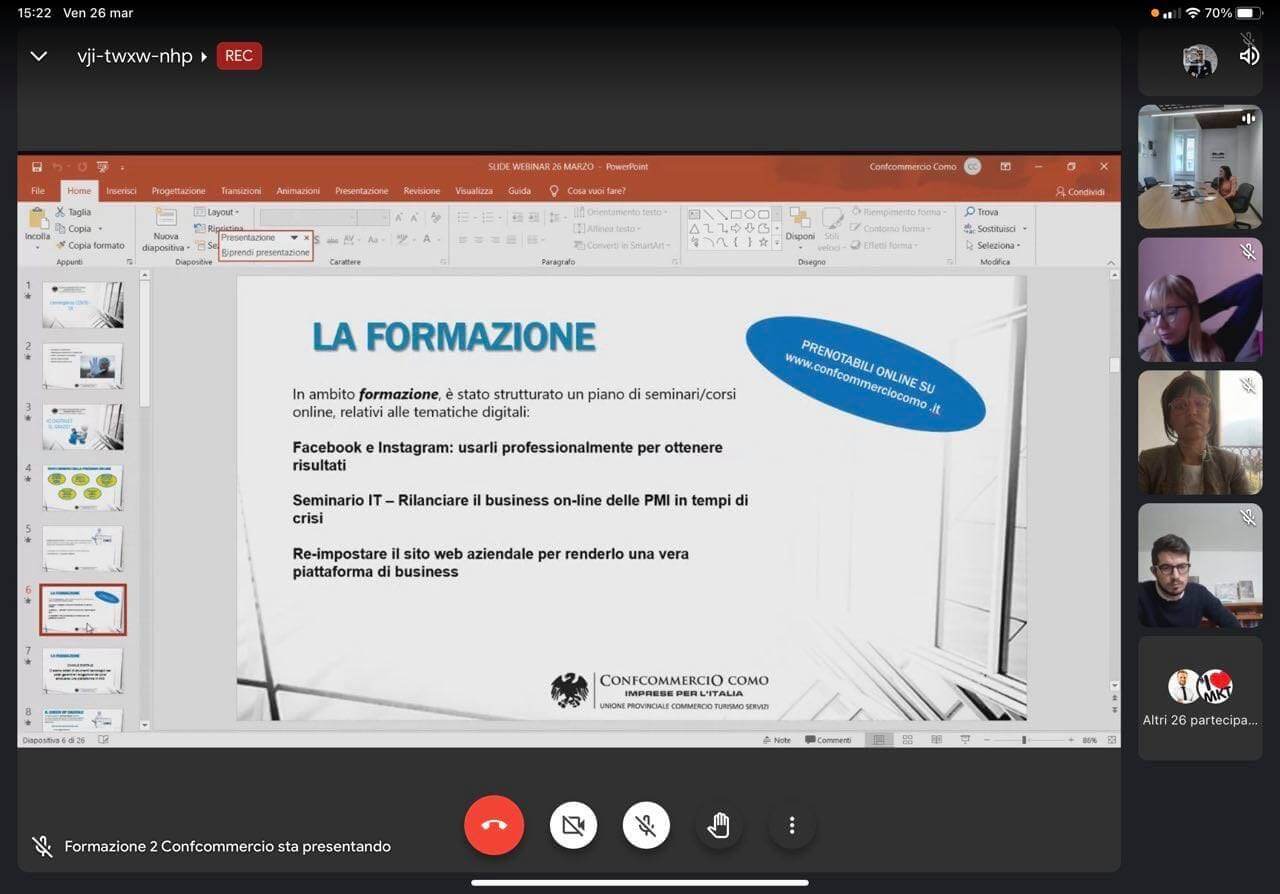
Task: End the call with the red hang-up button
Action: click(x=494, y=825)
